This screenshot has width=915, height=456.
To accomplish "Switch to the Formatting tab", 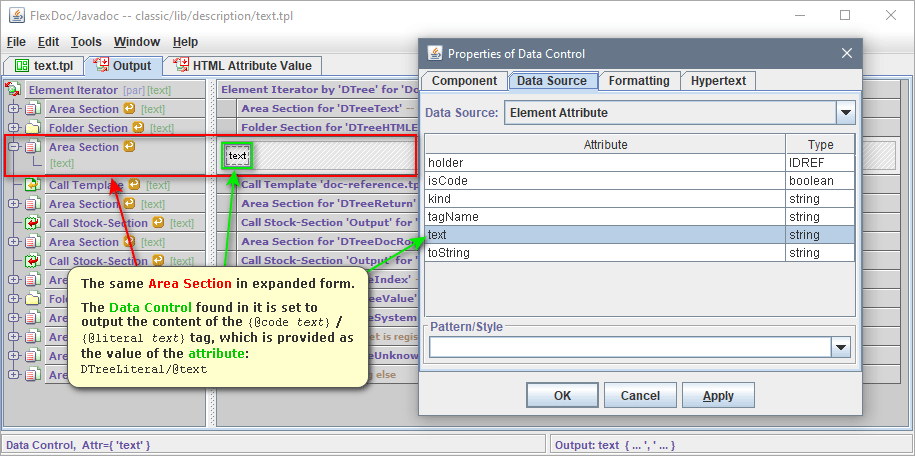I will click(639, 81).
